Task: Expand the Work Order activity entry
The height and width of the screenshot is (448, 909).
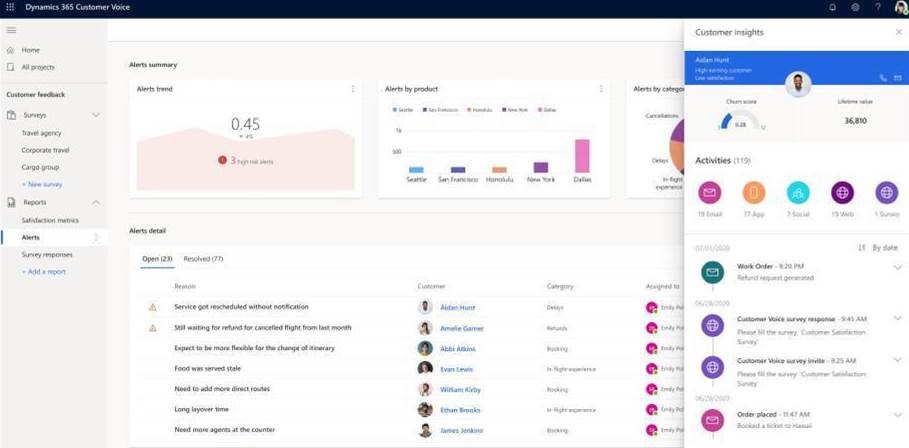Action: pos(897,268)
